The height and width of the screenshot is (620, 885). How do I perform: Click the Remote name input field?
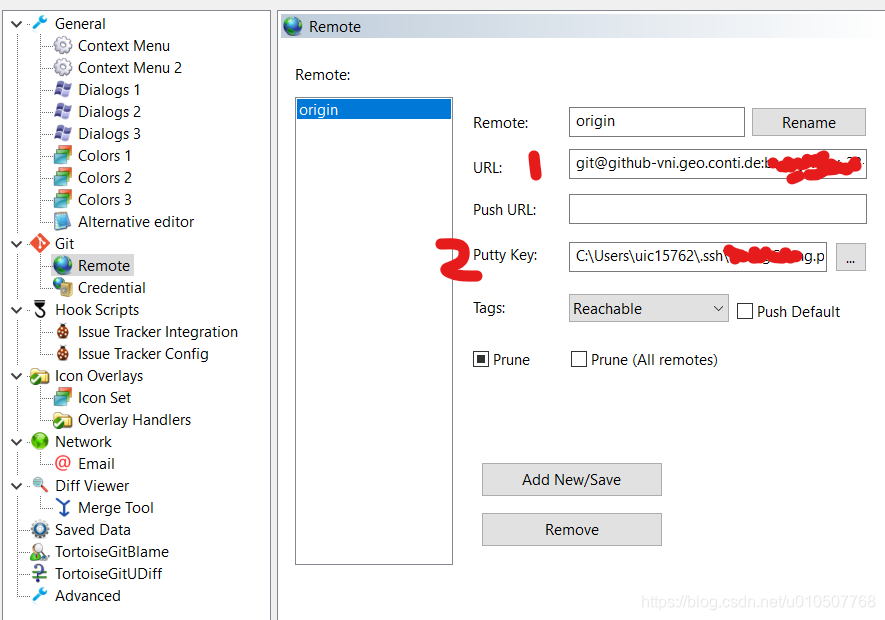656,122
